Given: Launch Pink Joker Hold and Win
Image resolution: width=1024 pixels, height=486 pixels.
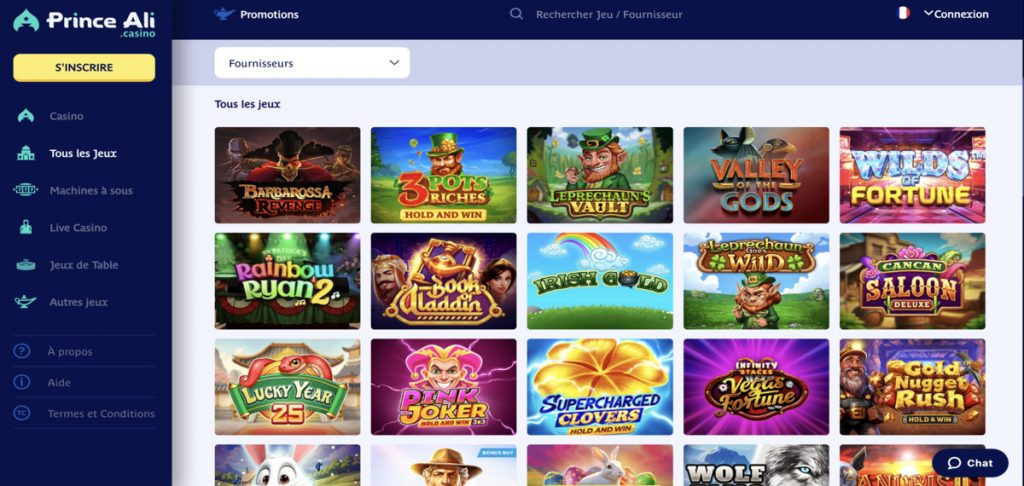Looking at the screenshot, I should click(x=443, y=387).
